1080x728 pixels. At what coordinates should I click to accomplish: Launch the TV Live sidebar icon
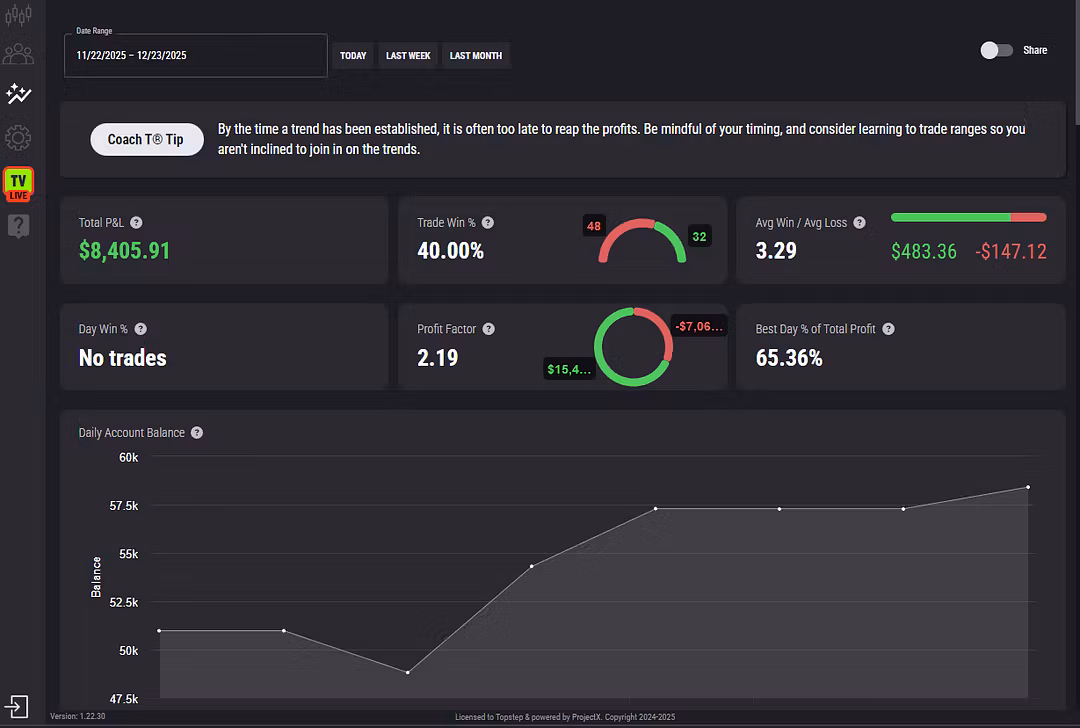18,184
